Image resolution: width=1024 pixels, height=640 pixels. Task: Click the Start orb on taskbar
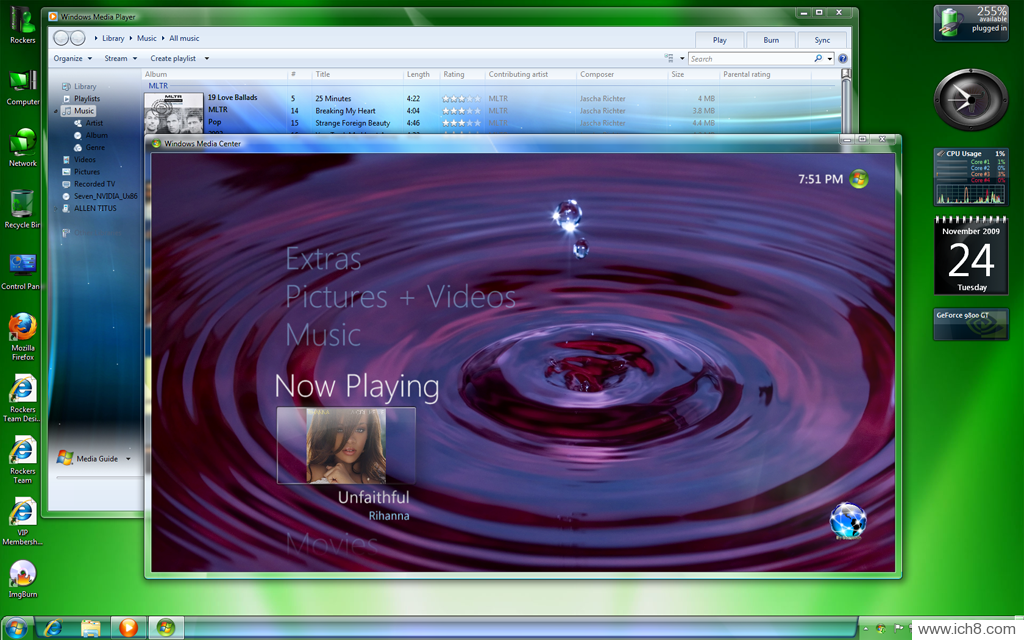[16, 628]
